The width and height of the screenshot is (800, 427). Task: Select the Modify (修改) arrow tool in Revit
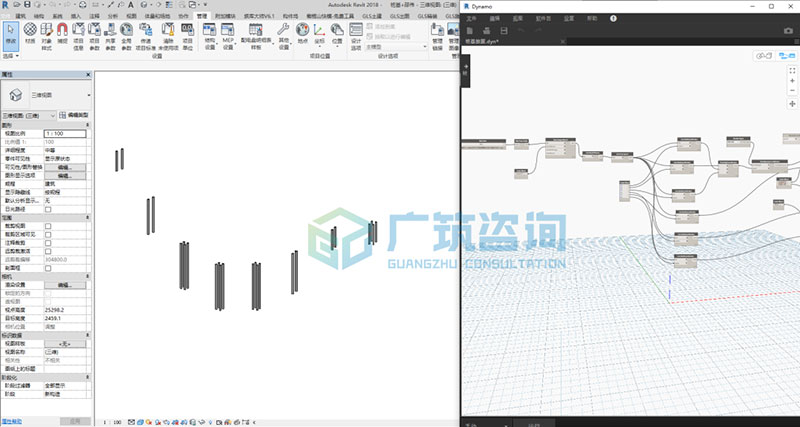pyautogui.click(x=11, y=36)
